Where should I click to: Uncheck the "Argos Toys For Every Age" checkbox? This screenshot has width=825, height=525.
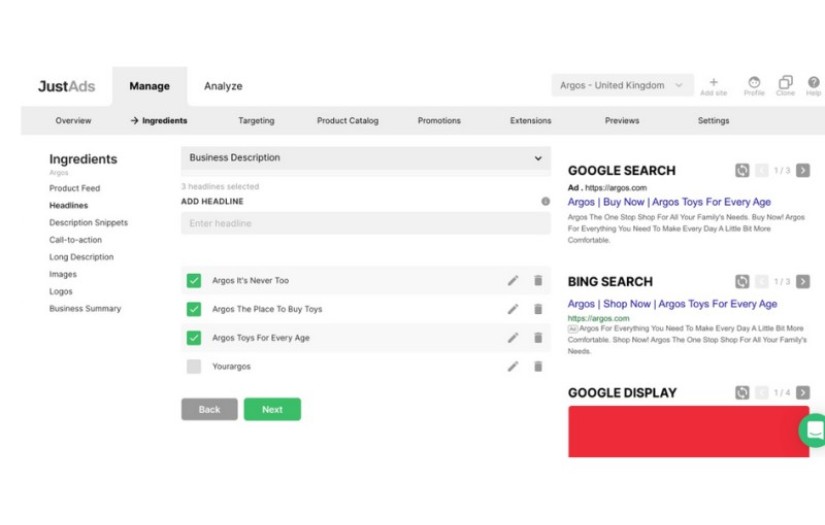tap(194, 338)
